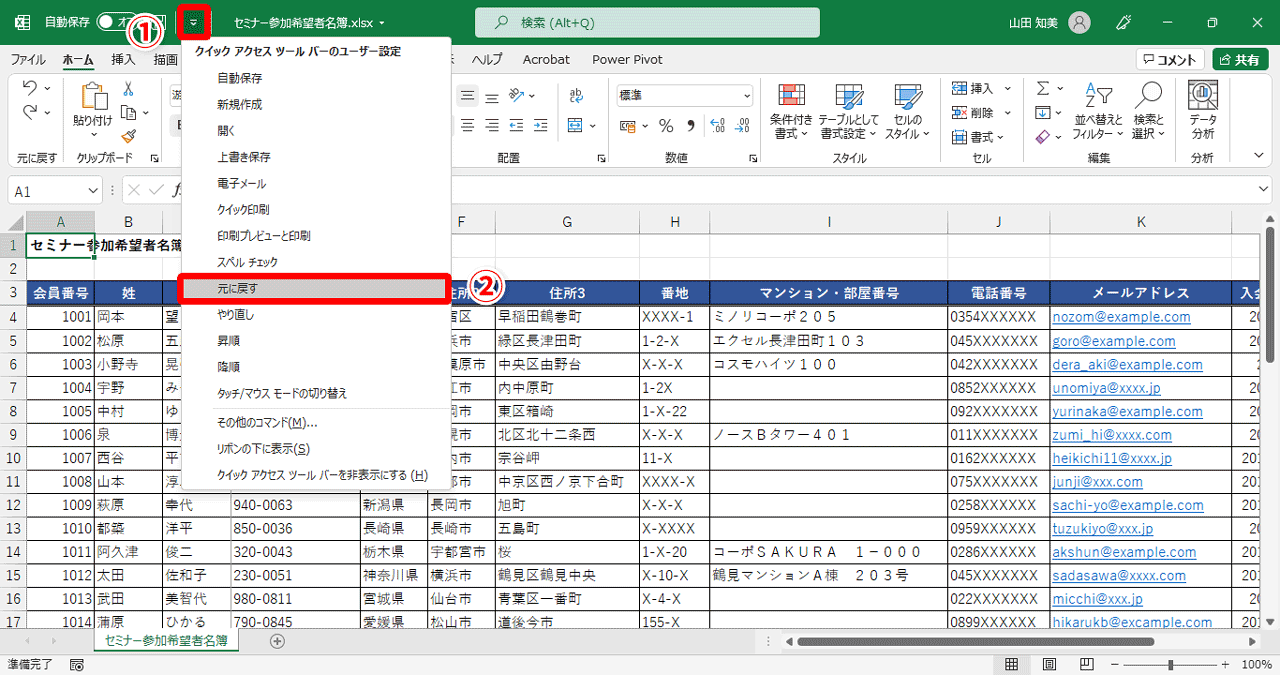Switch to Page Layout view in status bar

pos(1048,664)
